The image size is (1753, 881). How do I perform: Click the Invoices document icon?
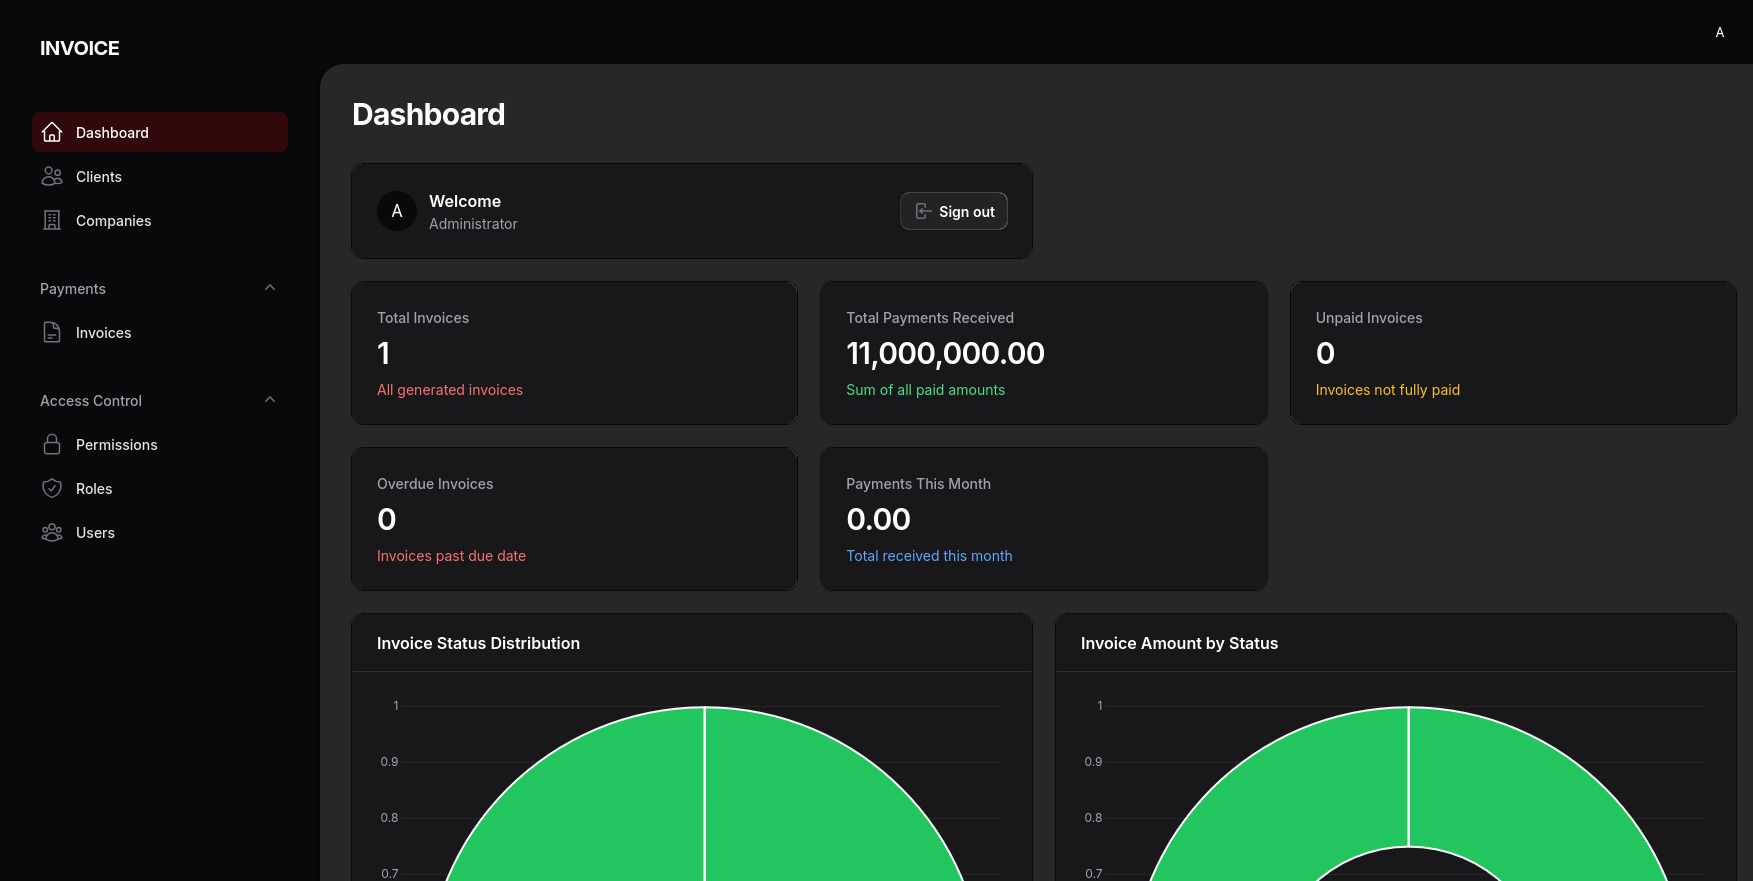click(x=52, y=332)
